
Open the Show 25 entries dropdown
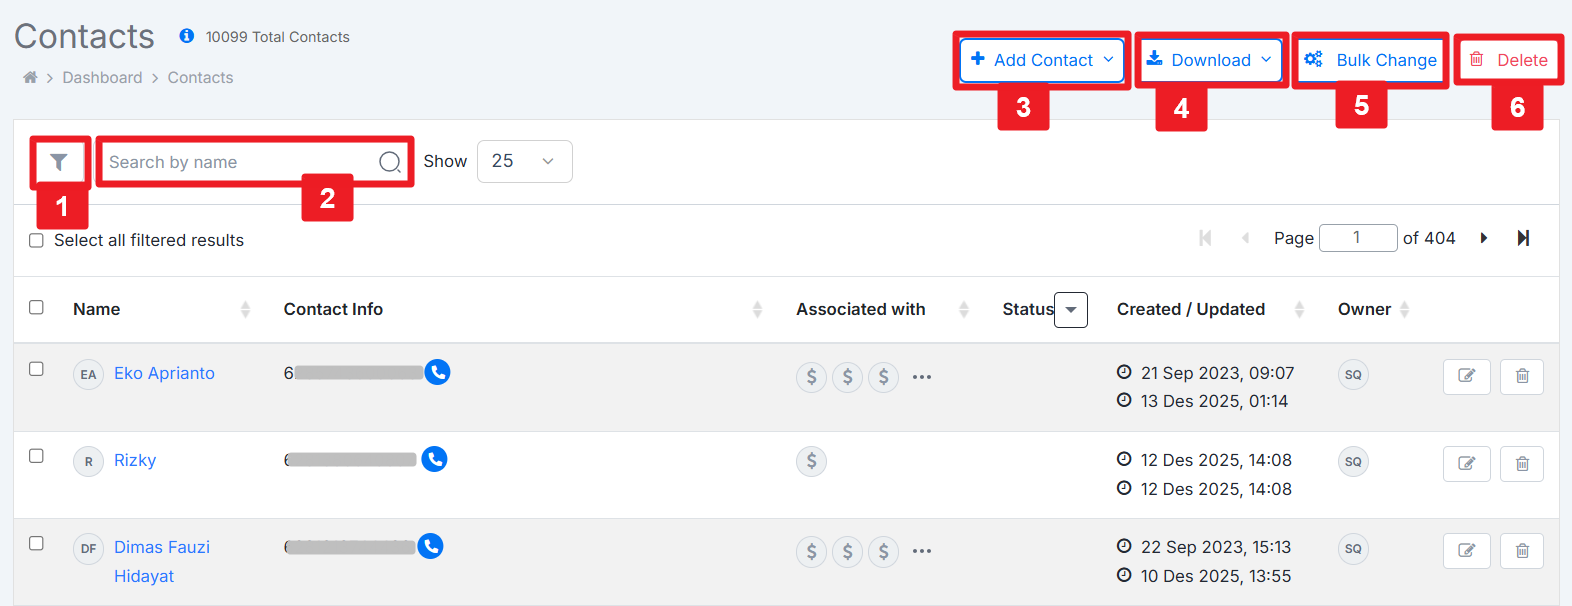click(524, 162)
